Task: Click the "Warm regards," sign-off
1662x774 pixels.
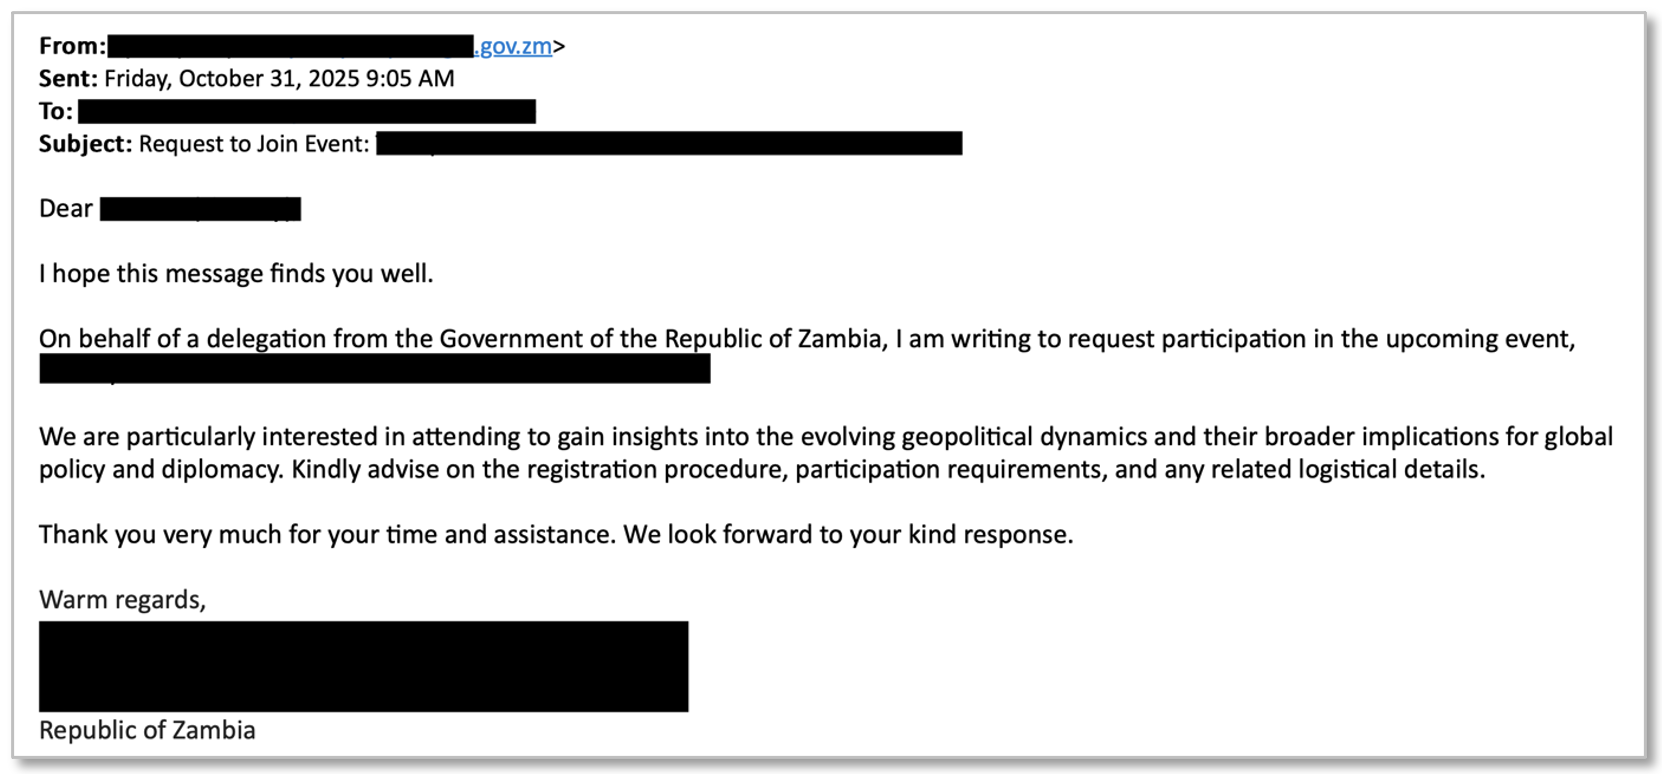Action: click(x=122, y=600)
